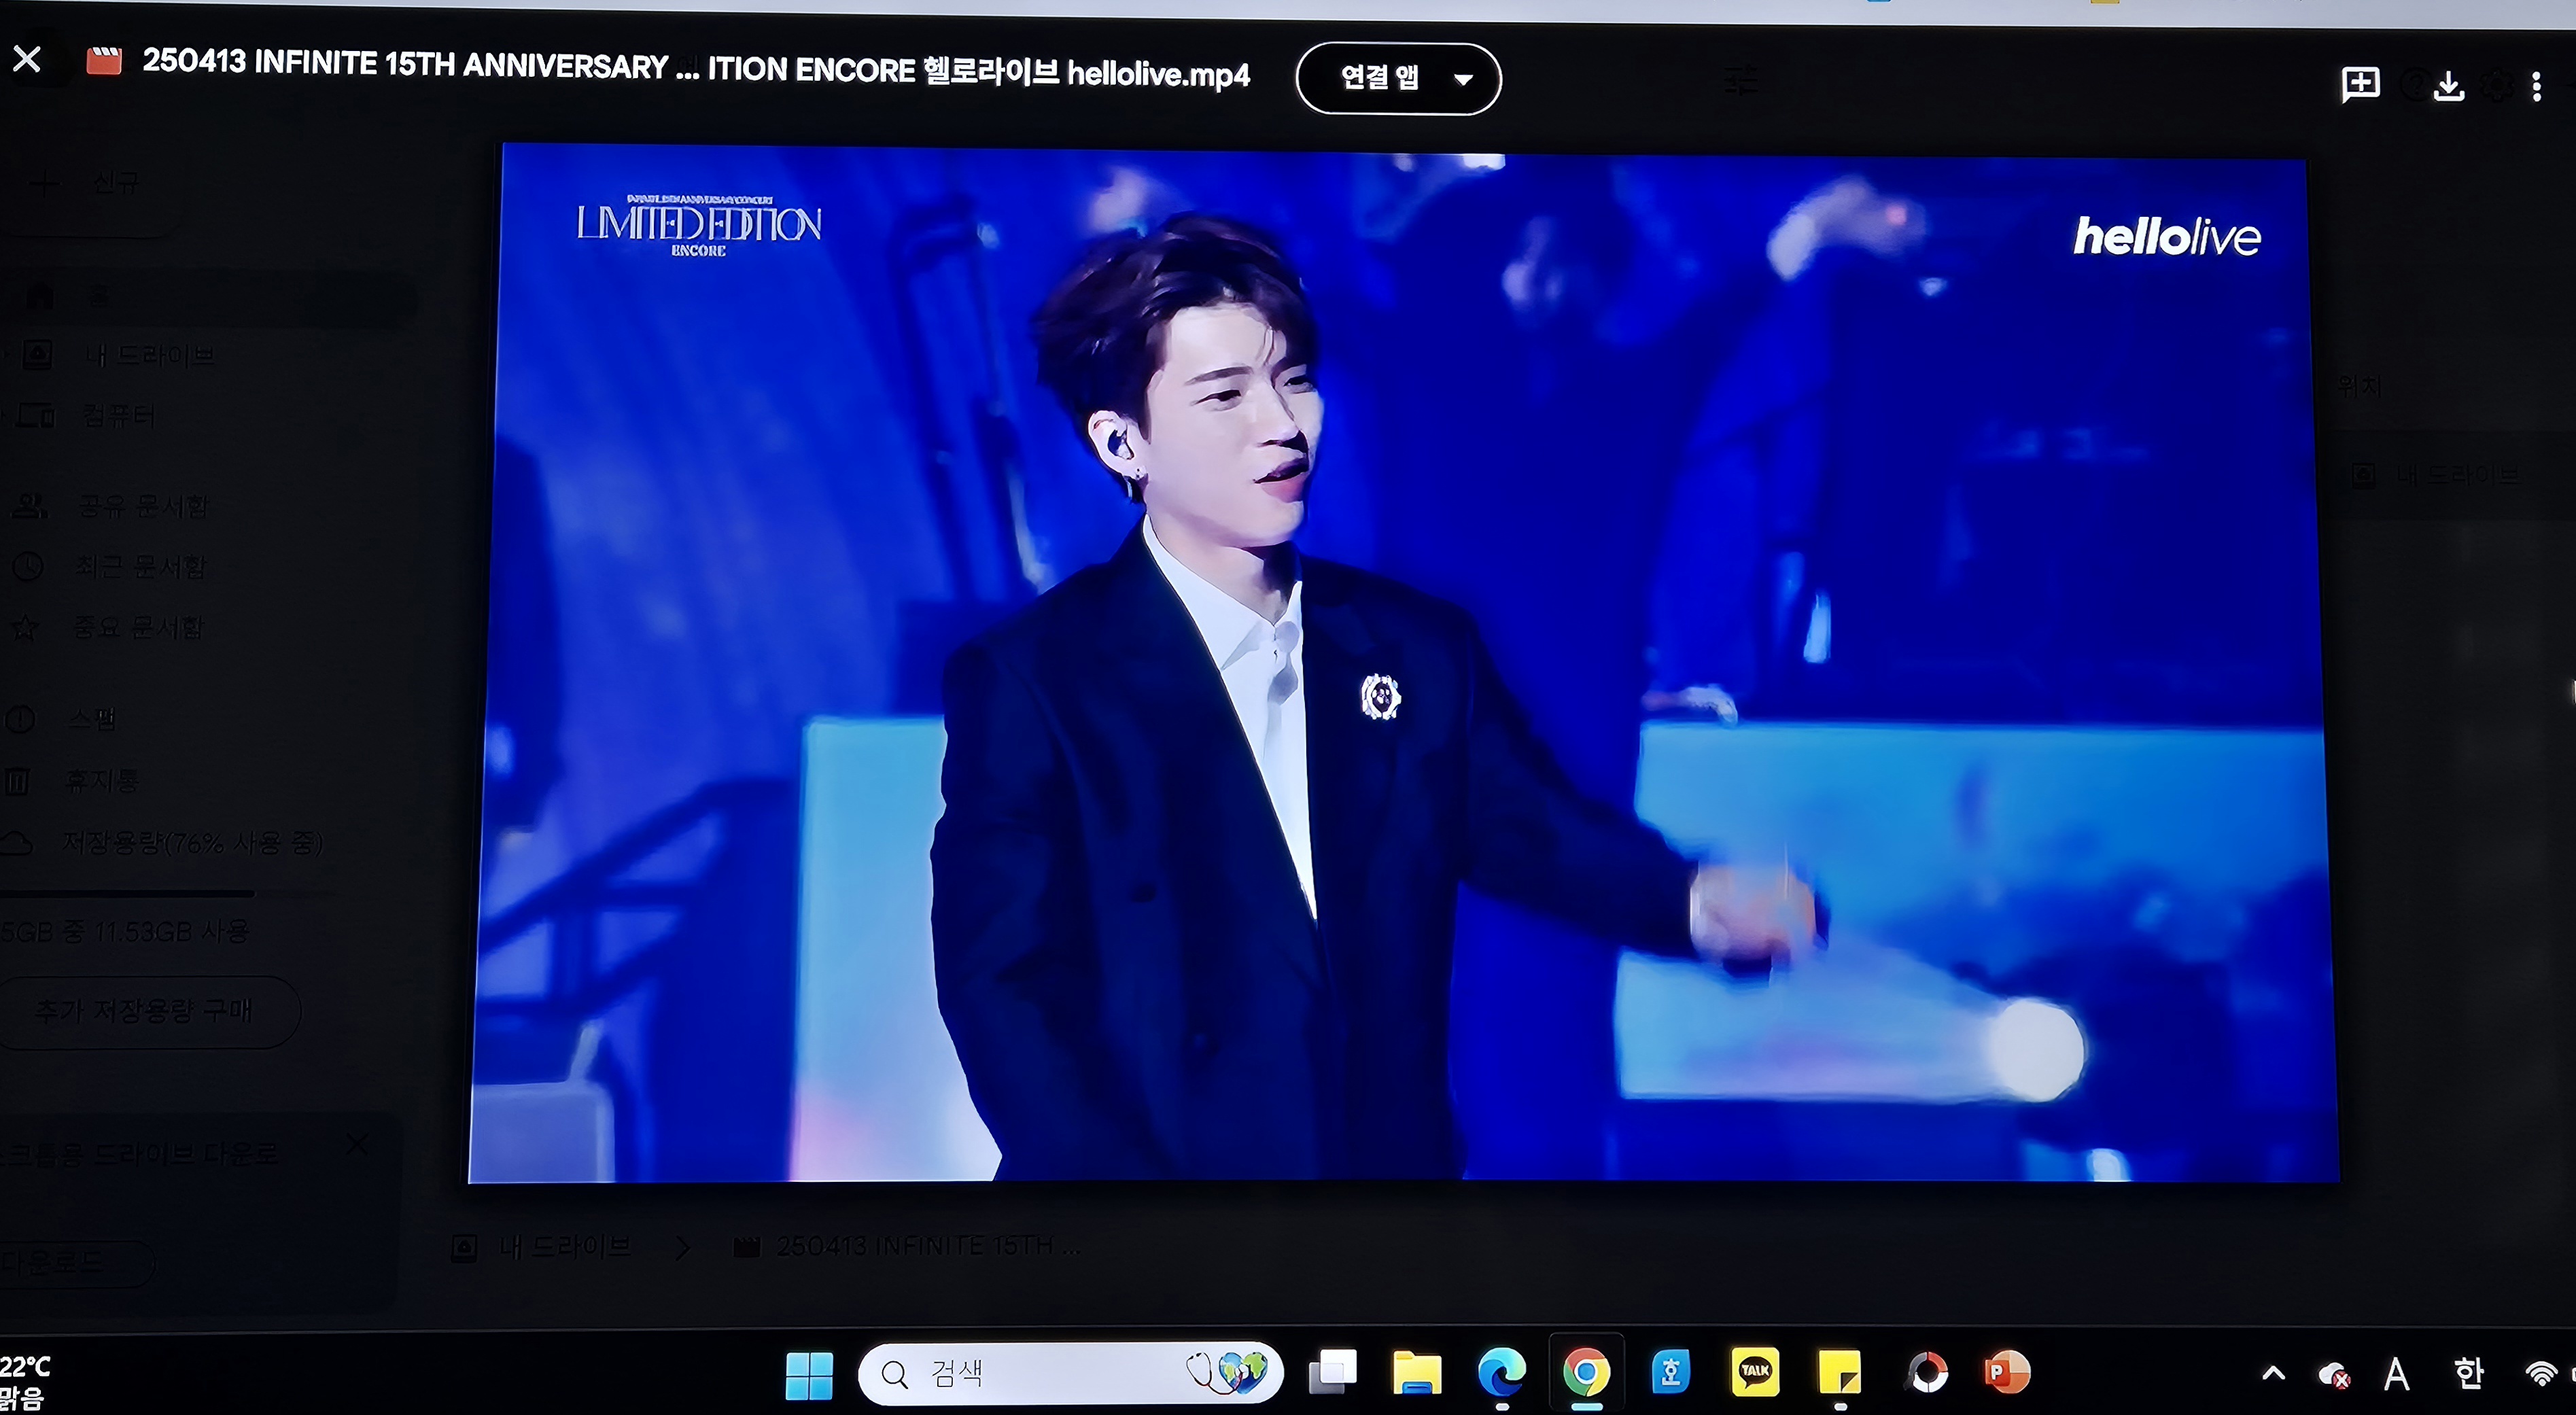Launch Microsoft Edge from the taskbar
The height and width of the screenshot is (1415, 2576).
1501,1373
